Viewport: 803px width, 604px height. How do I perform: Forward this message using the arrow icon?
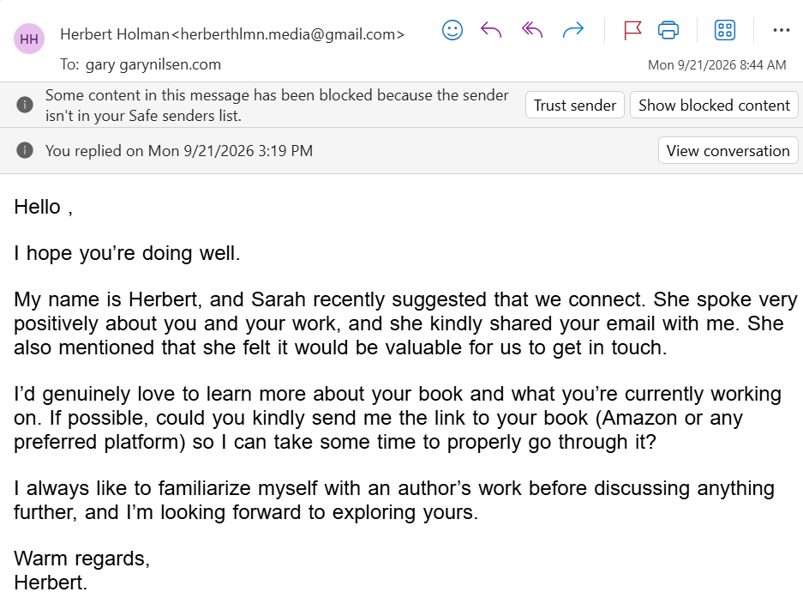pos(573,30)
